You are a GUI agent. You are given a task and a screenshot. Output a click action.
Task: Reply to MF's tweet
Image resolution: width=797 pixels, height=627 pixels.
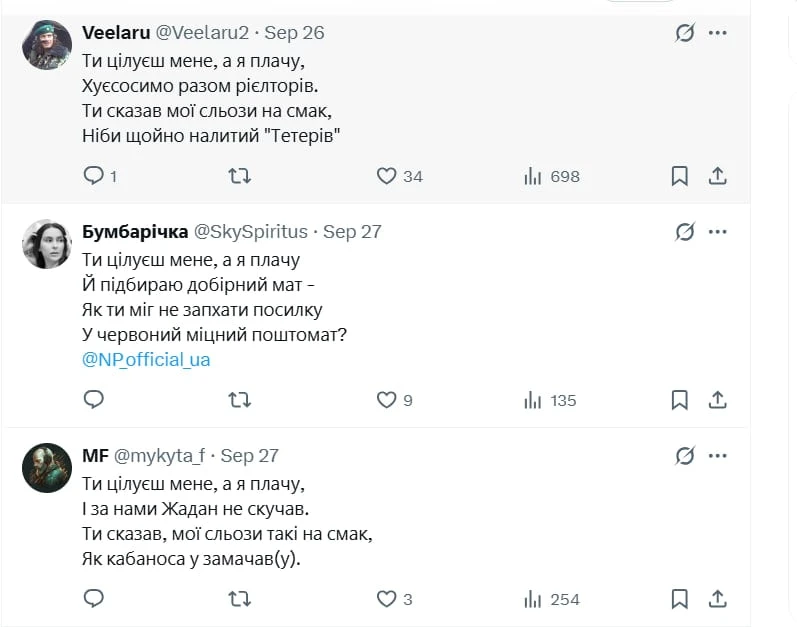click(93, 599)
